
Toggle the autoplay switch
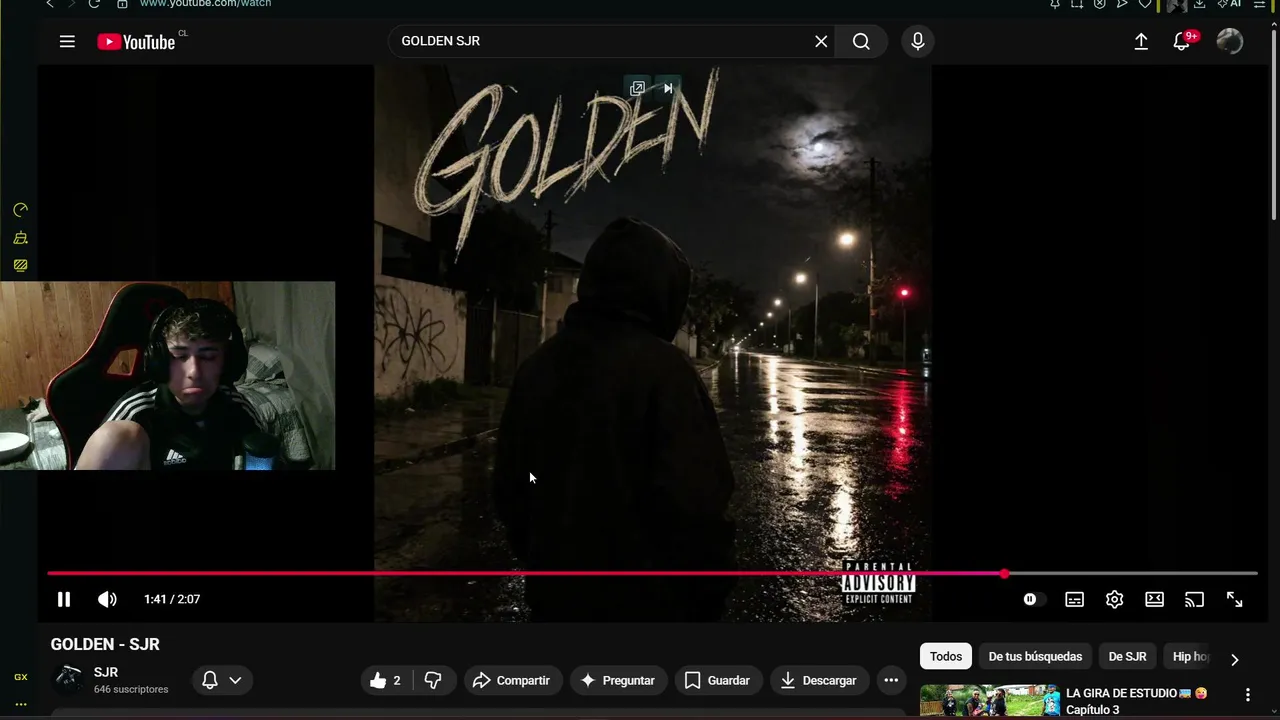[1033, 599]
